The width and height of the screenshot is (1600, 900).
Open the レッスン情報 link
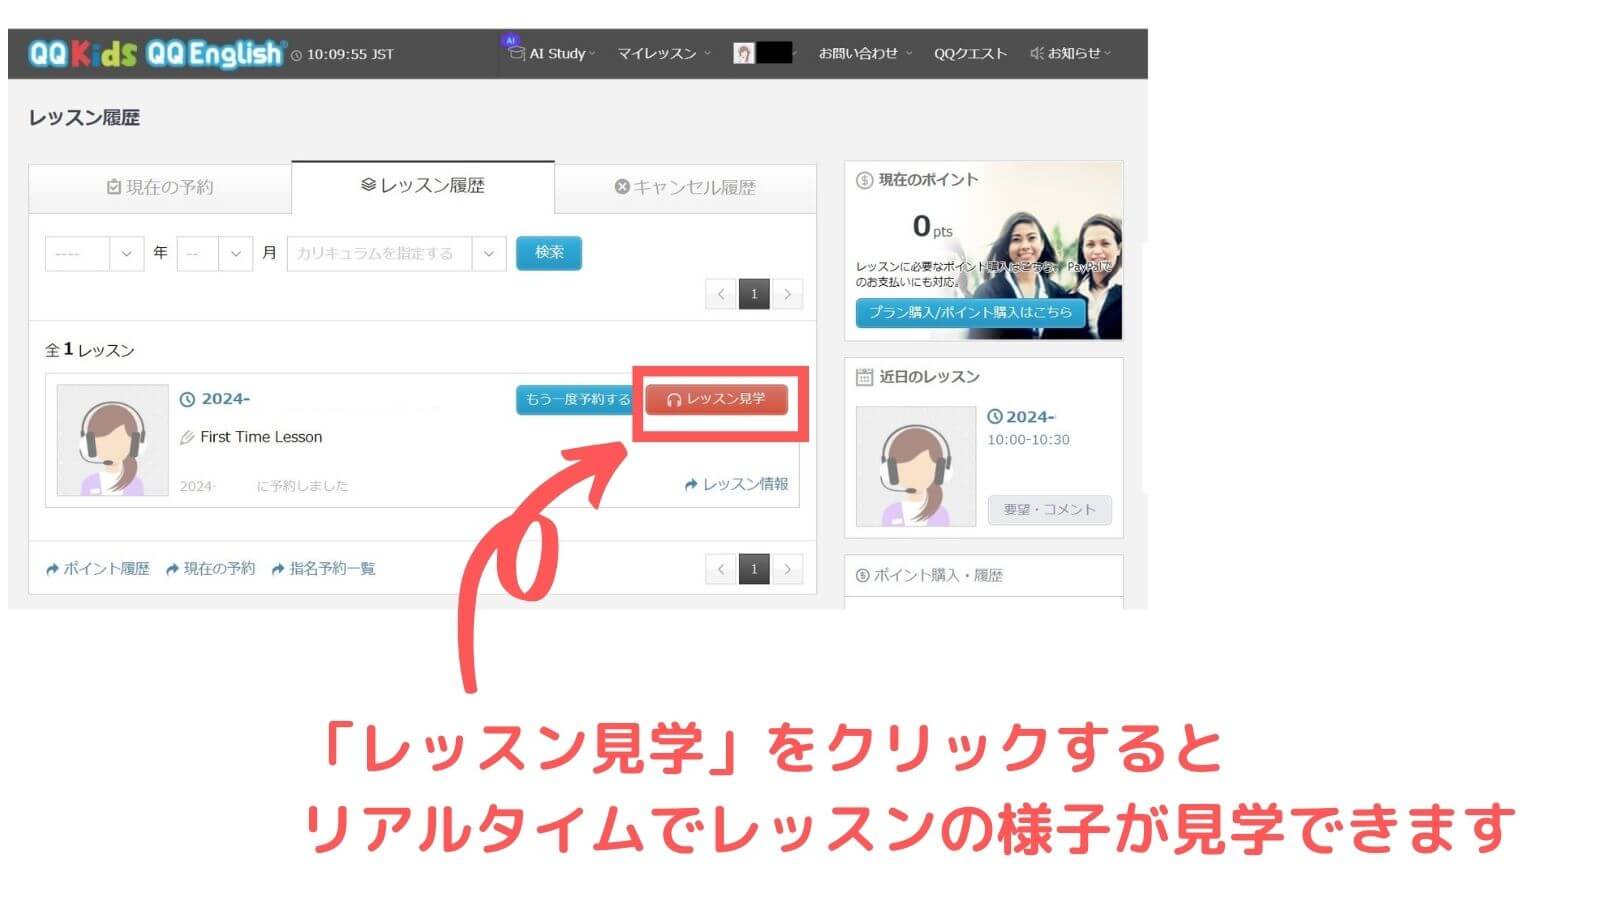click(736, 484)
